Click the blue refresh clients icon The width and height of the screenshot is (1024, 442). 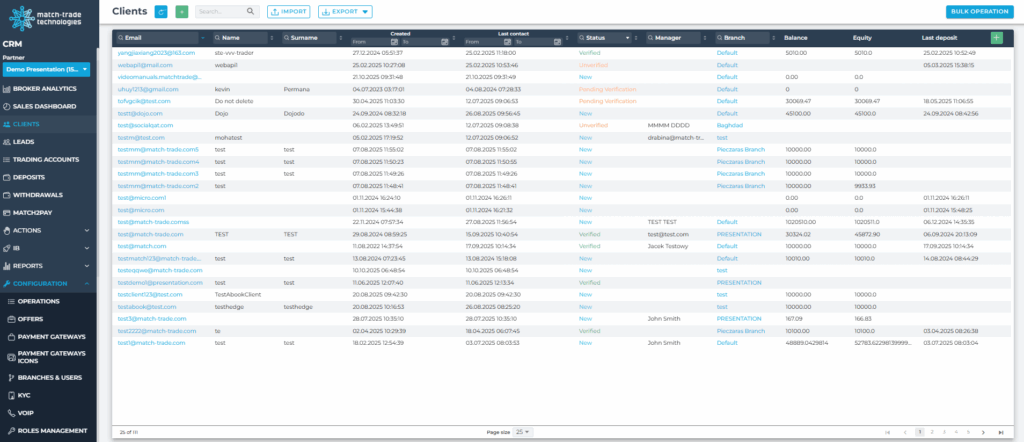[162, 12]
